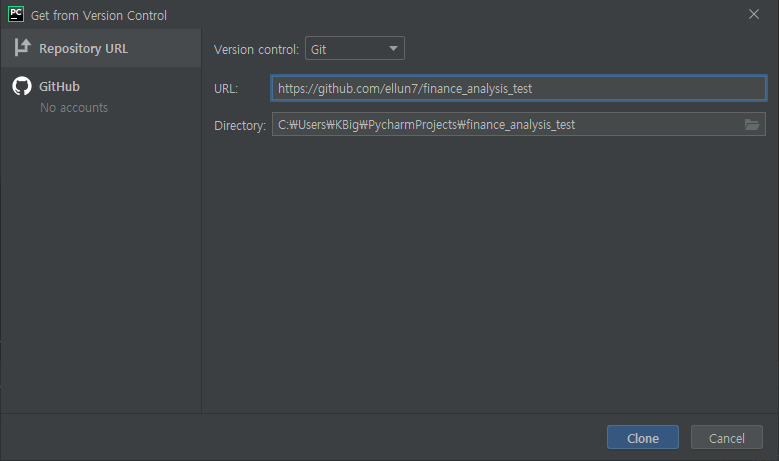Click the 'Version control:' label
This screenshot has height=461, width=779.
(x=256, y=49)
